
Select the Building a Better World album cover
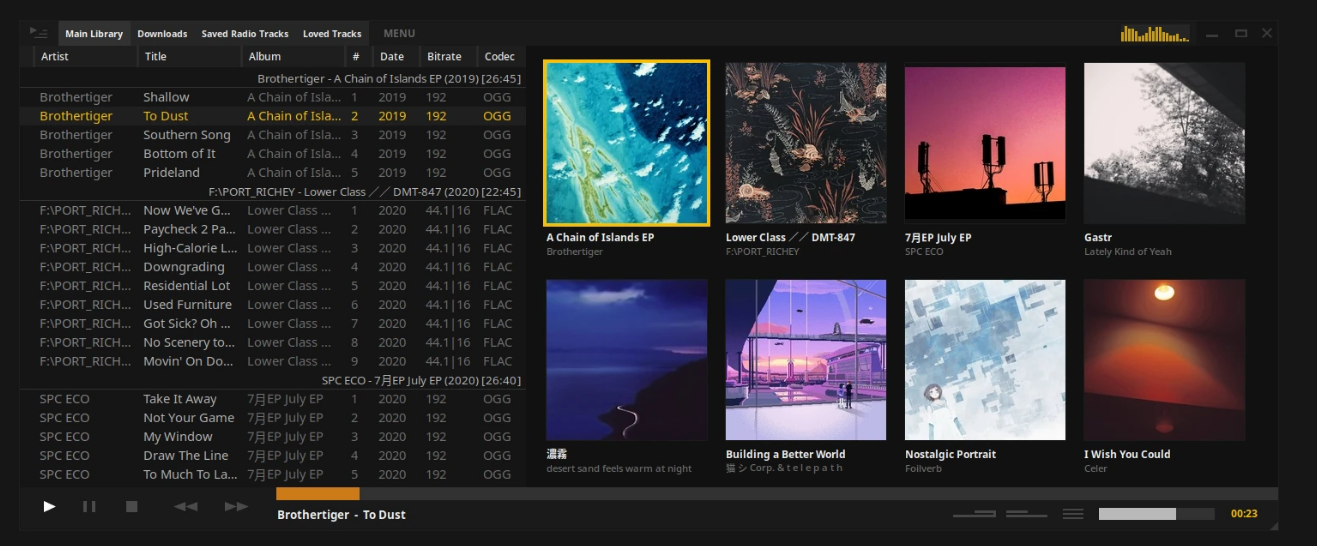click(805, 360)
